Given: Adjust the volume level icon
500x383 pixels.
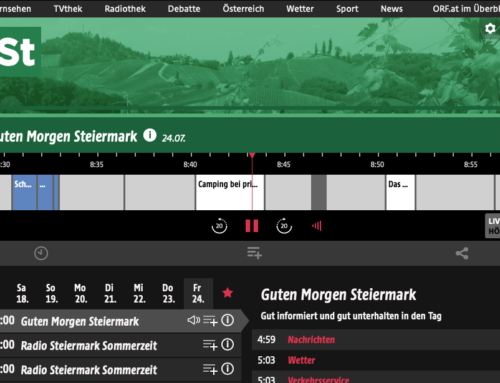Looking at the screenshot, I should [317, 226].
